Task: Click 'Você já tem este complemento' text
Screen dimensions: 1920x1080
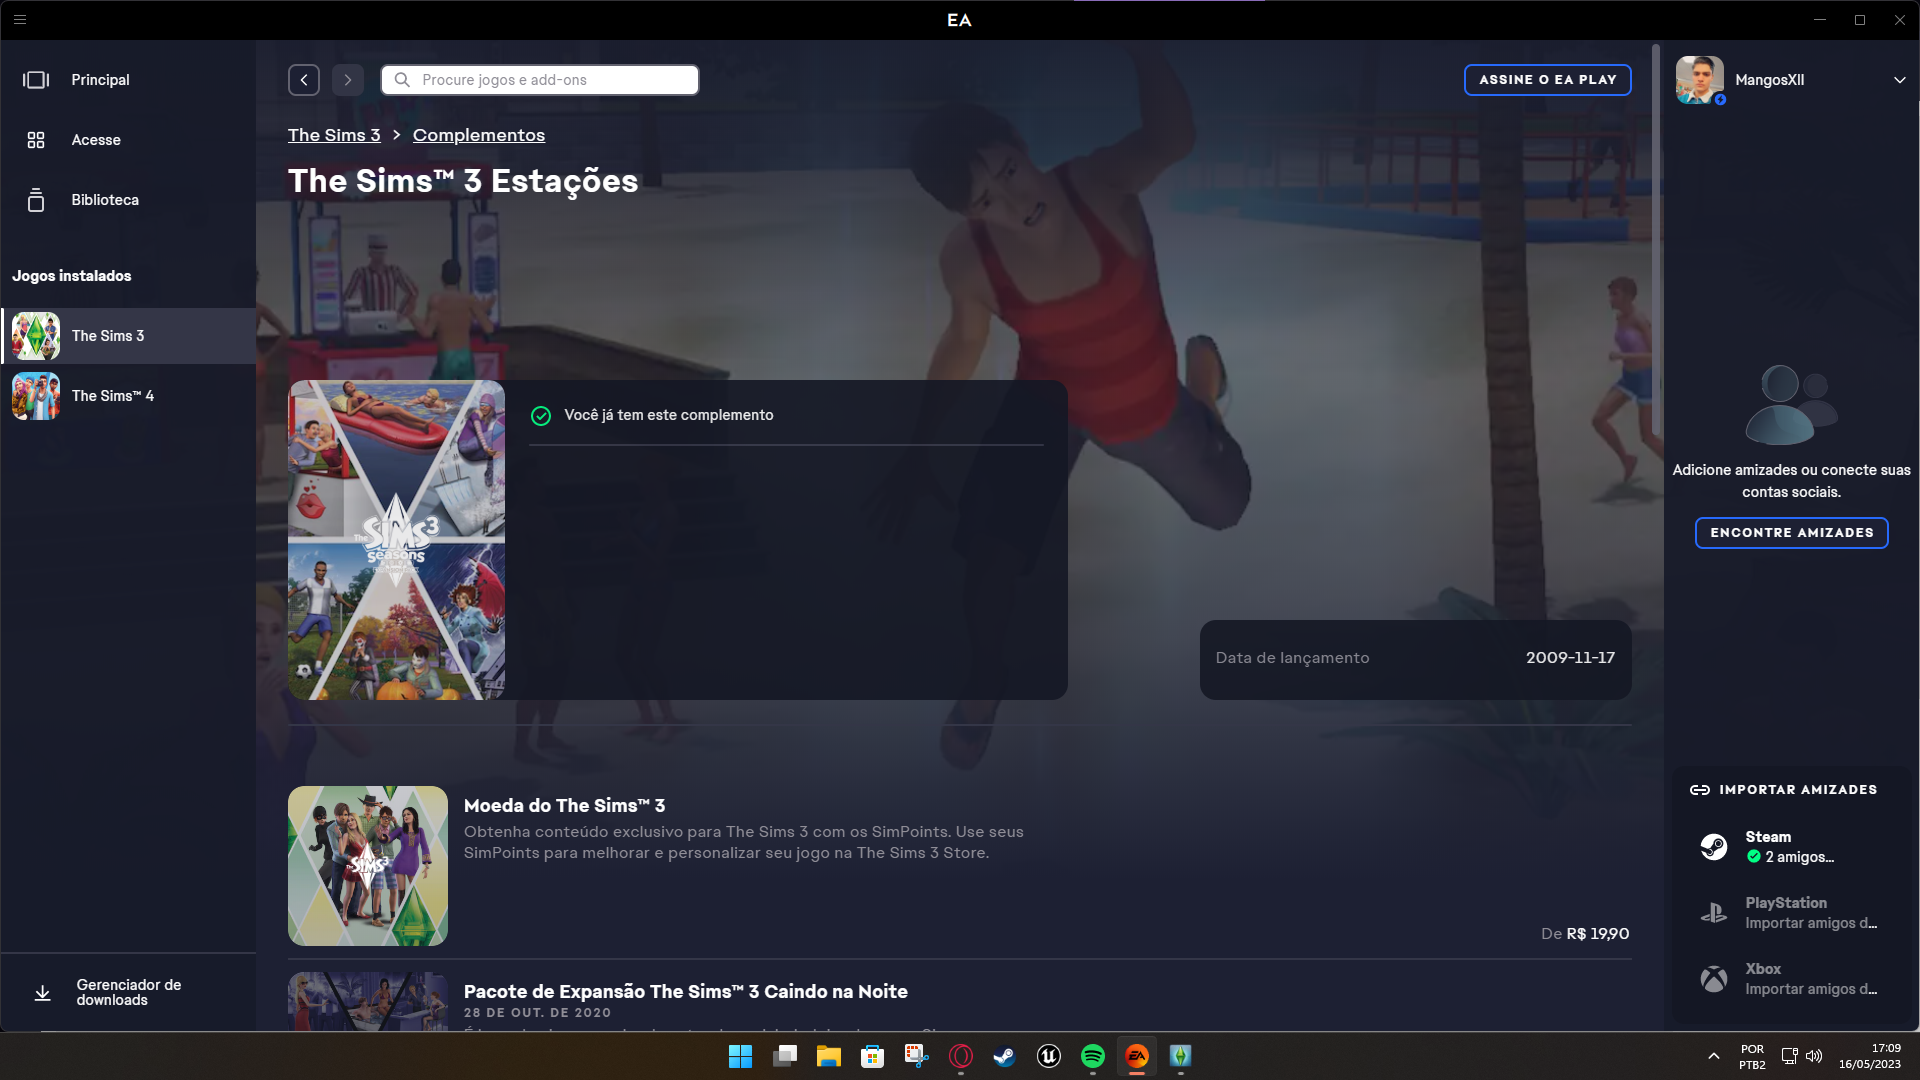Action: point(668,415)
